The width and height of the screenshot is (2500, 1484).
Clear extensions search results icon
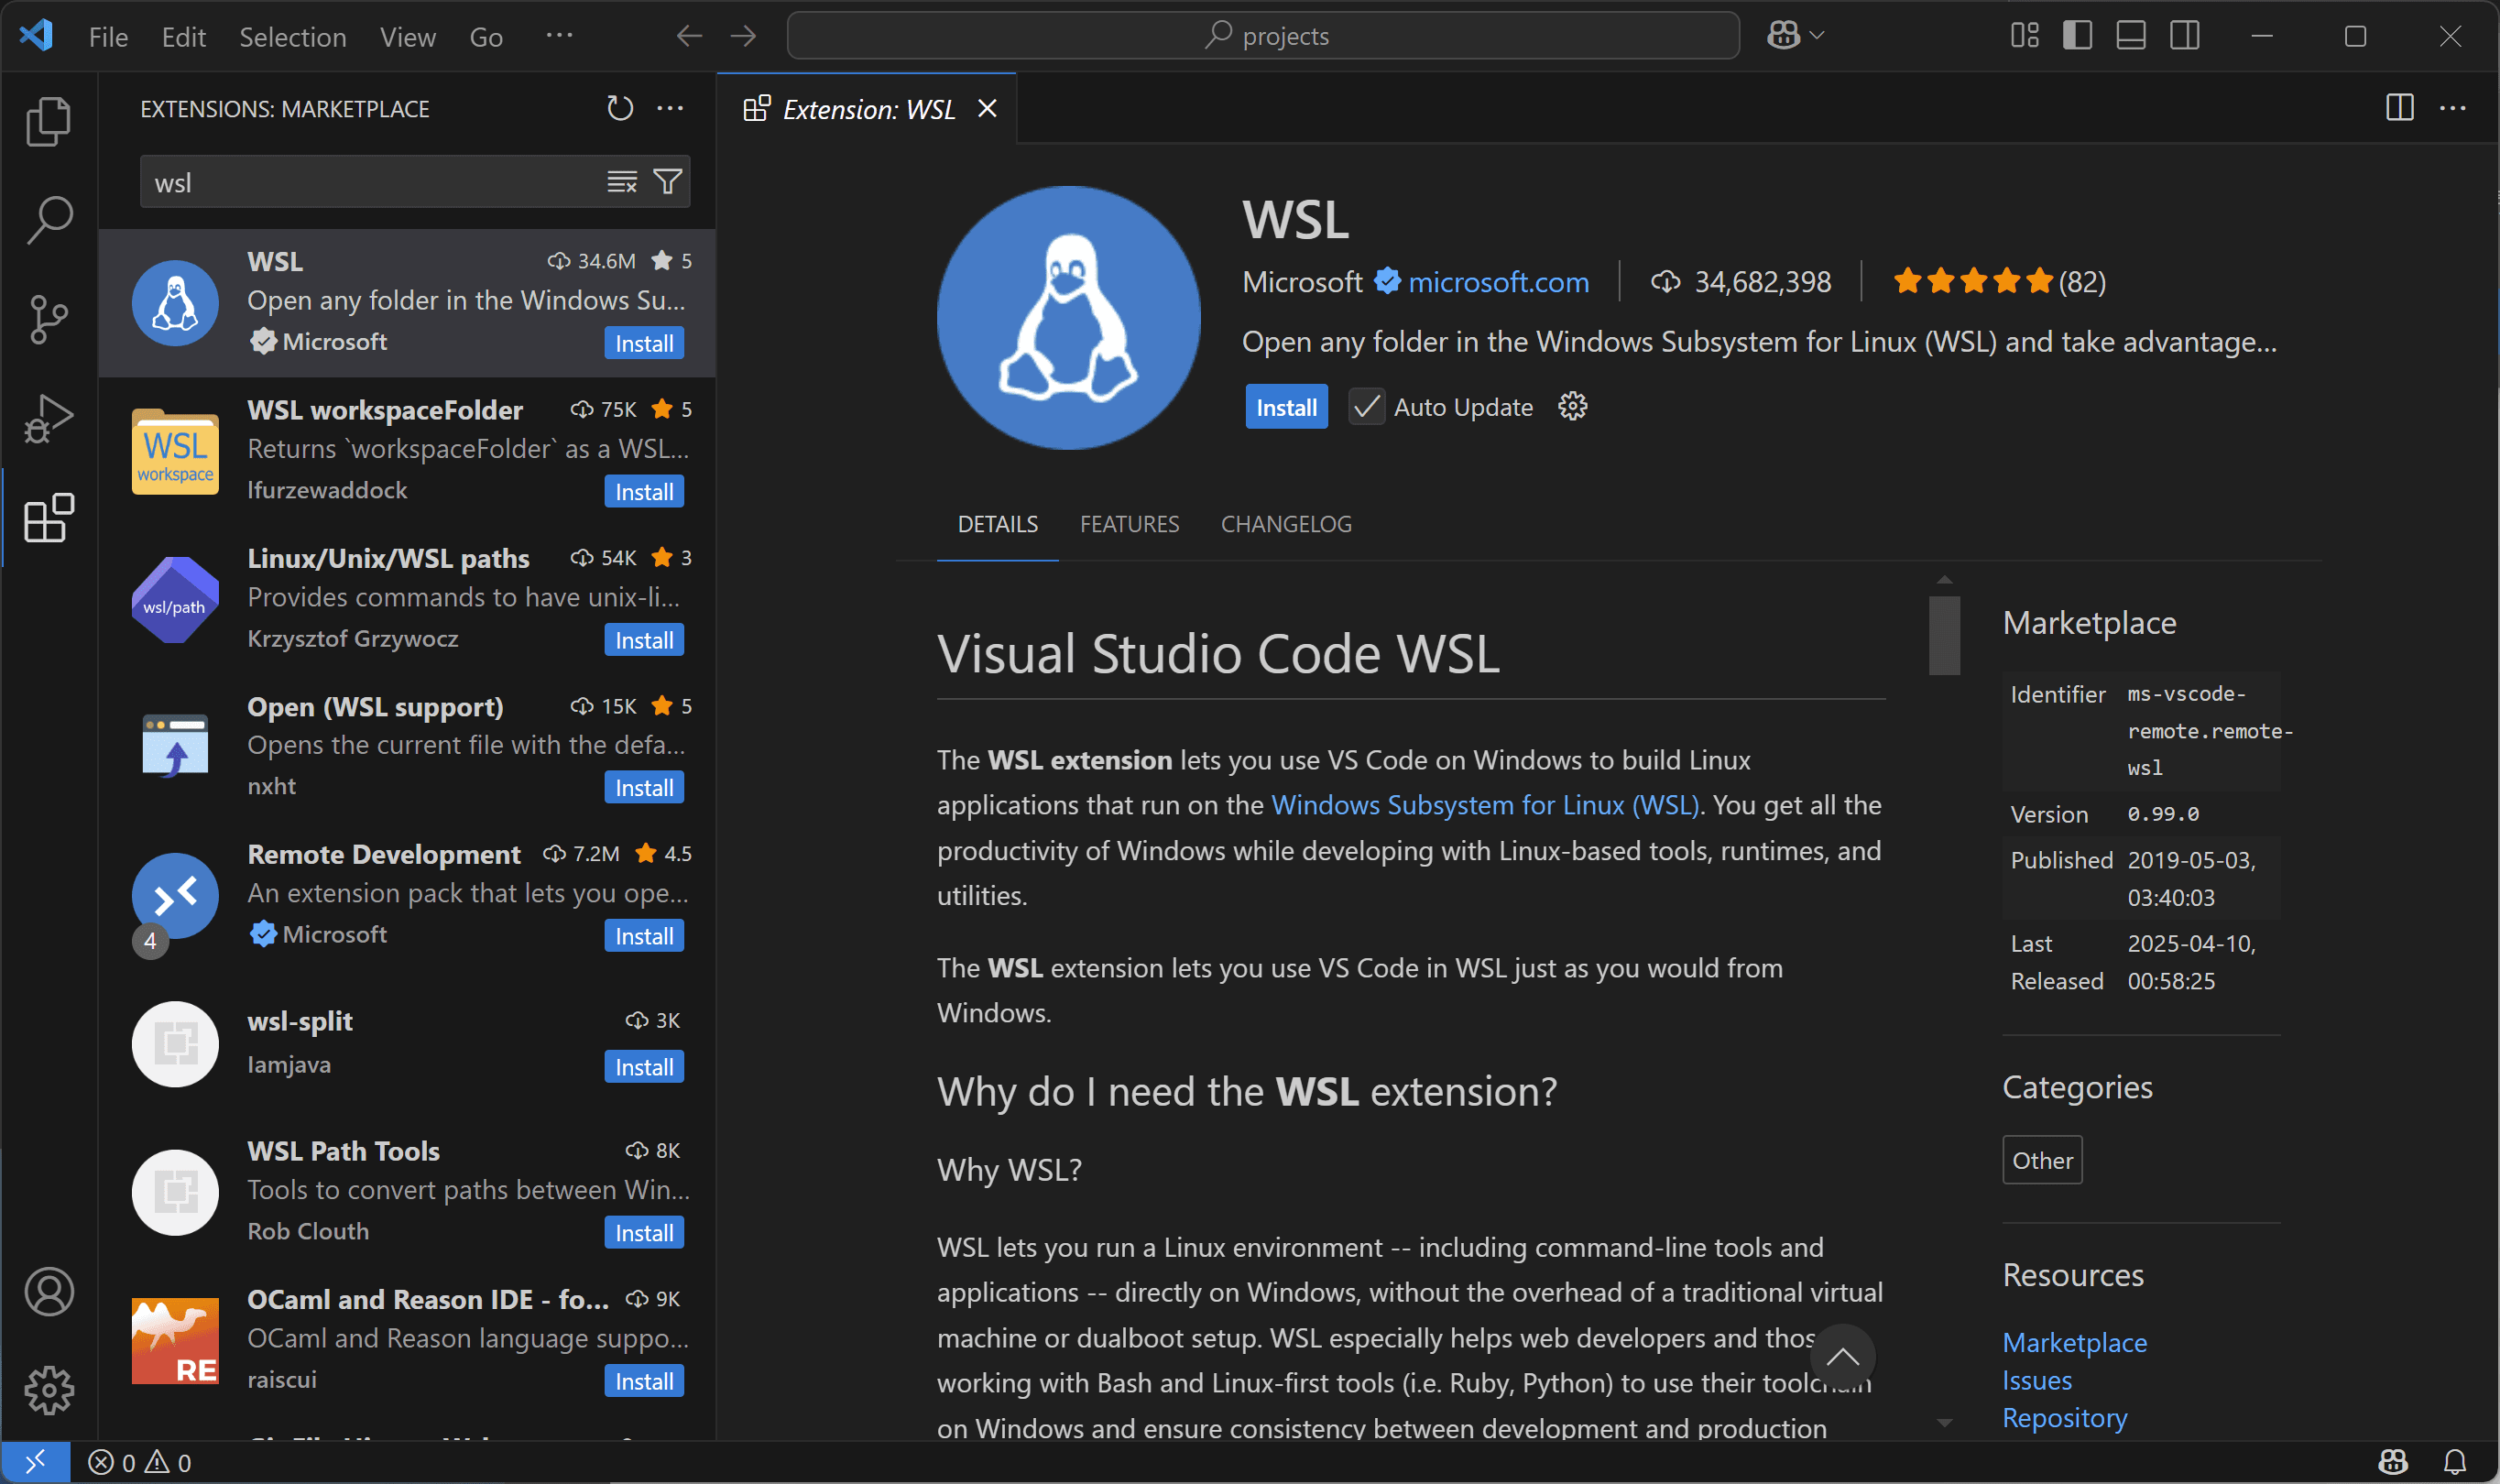[622, 181]
